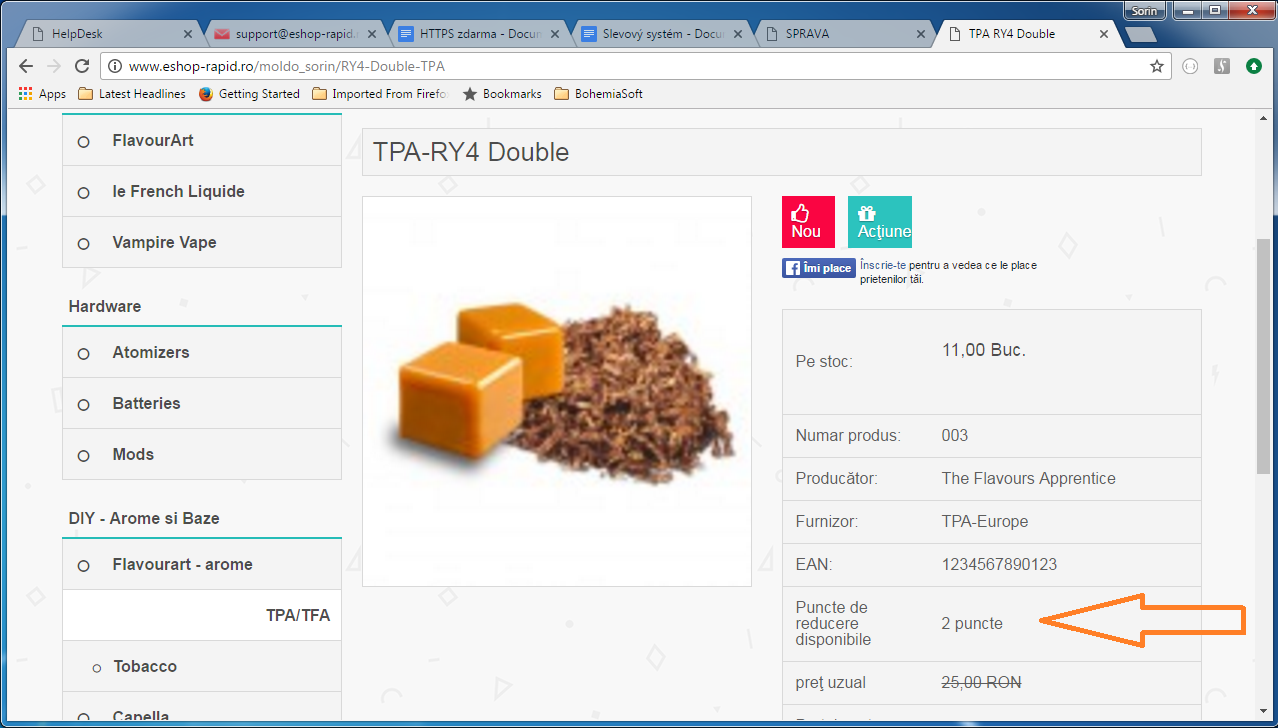This screenshot has height=728, width=1278.
Task: Open the Atomizers category
Action: pyautogui.click(x=202, y=352)
